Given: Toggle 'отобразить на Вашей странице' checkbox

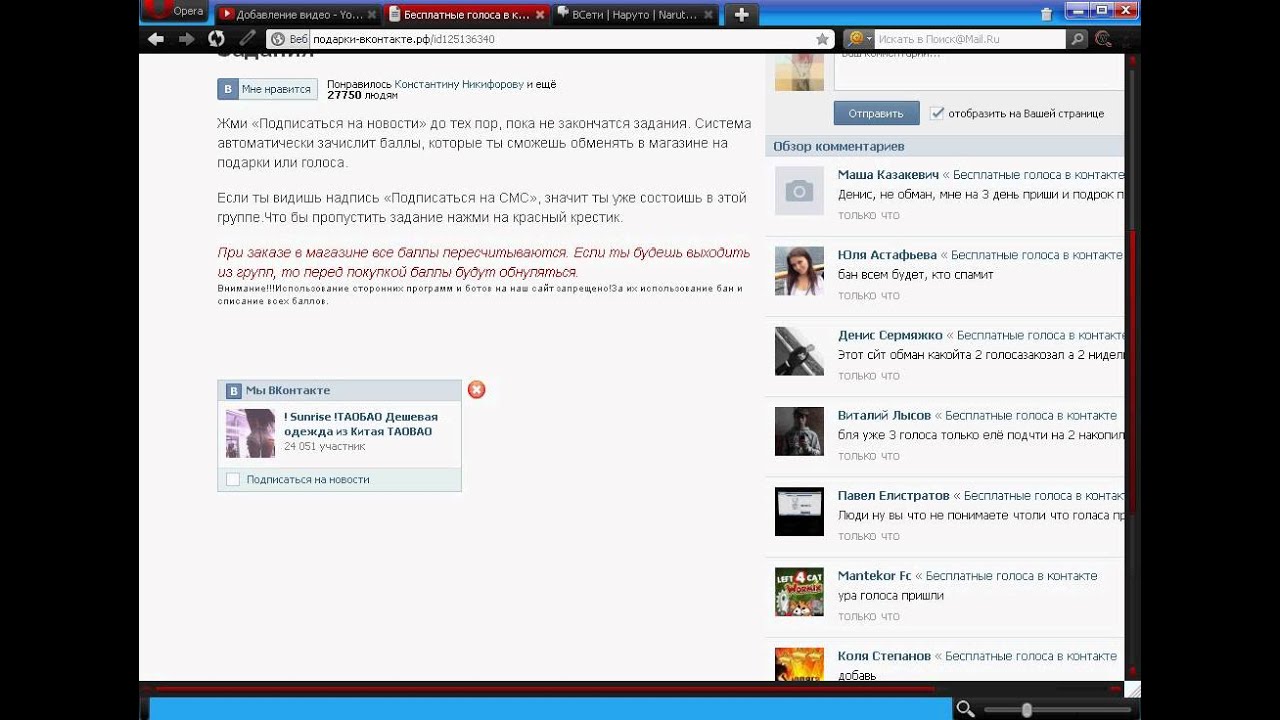Looking at the screenshot, I should [x=937, y=113].
